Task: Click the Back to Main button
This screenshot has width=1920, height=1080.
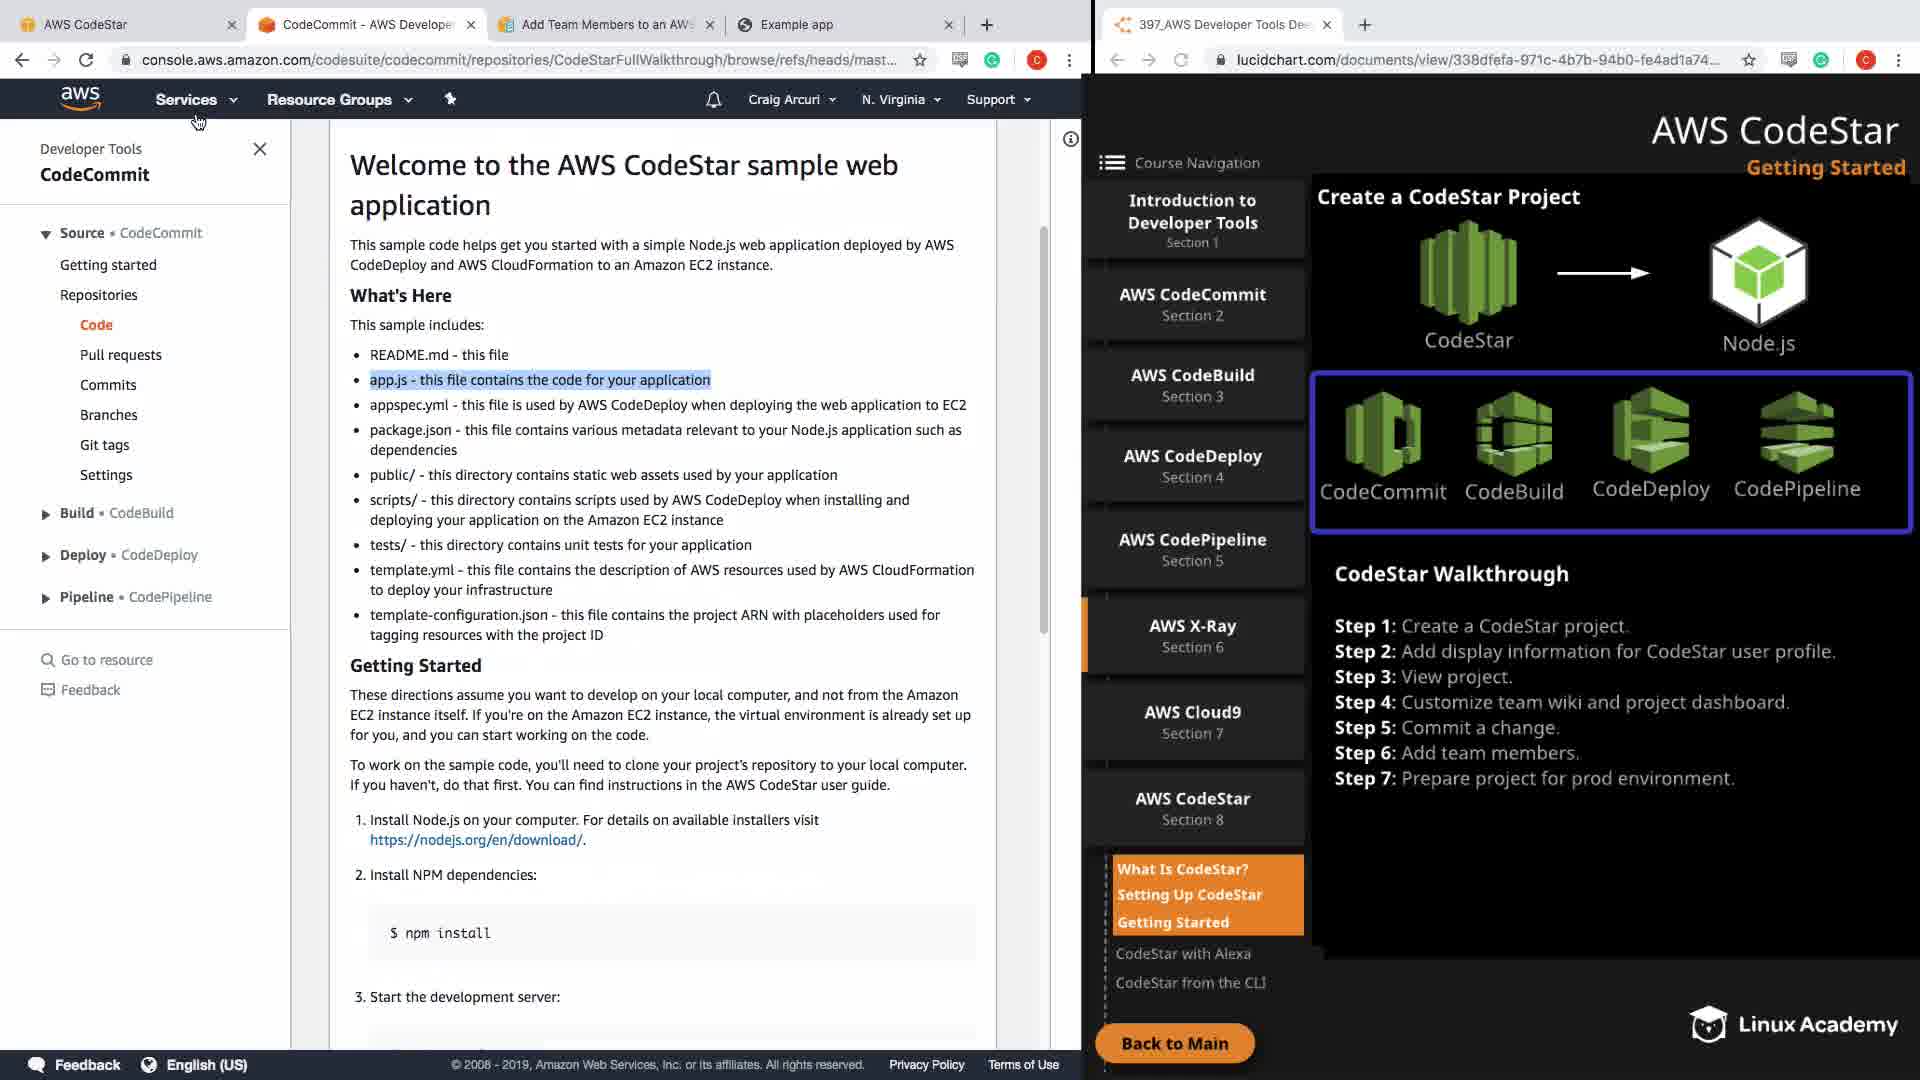Action: (x=1174, y=1043)
